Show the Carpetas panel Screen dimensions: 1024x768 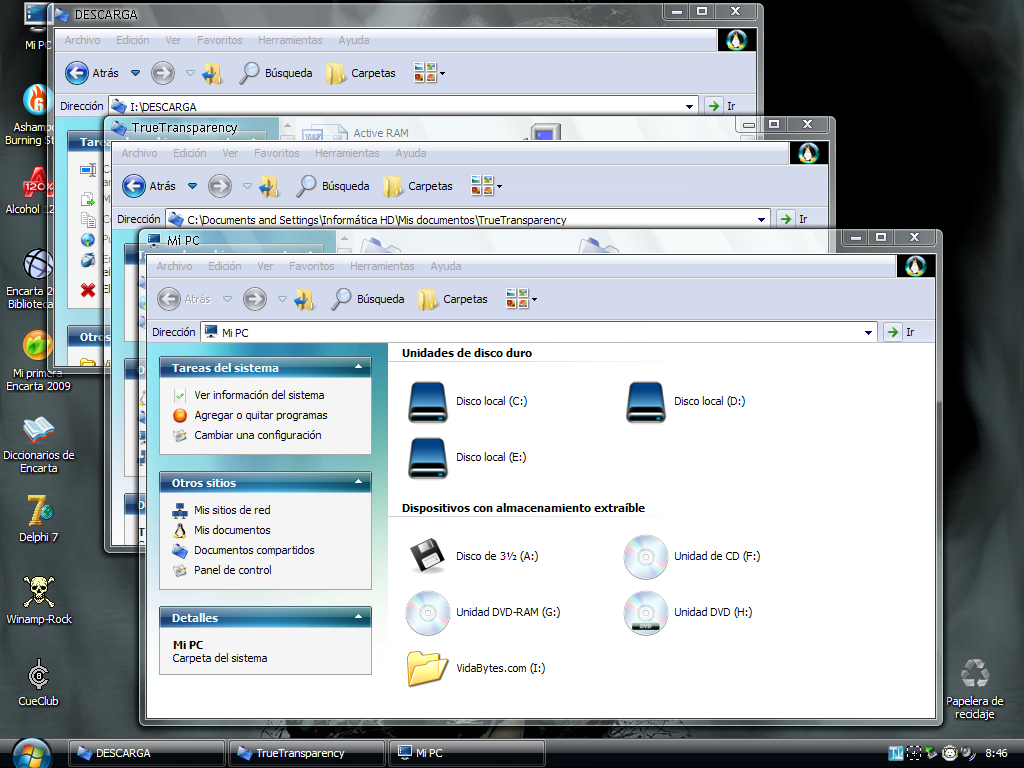click(452, 298)
